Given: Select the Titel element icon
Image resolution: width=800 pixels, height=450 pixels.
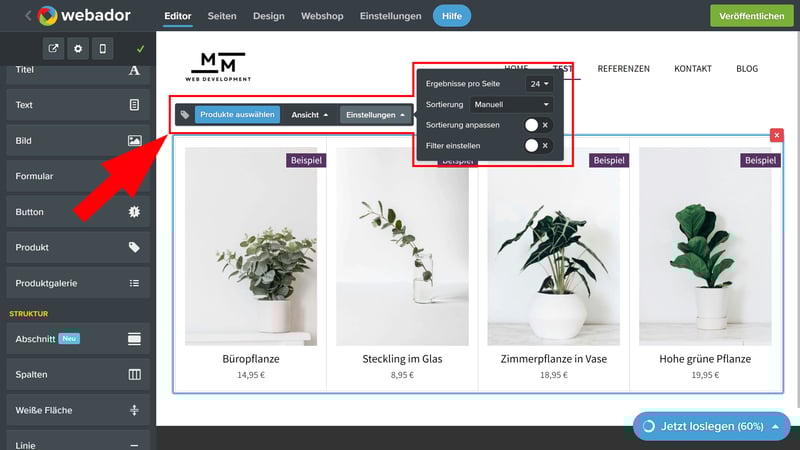Looking at the screenshot, I should 134,70.
